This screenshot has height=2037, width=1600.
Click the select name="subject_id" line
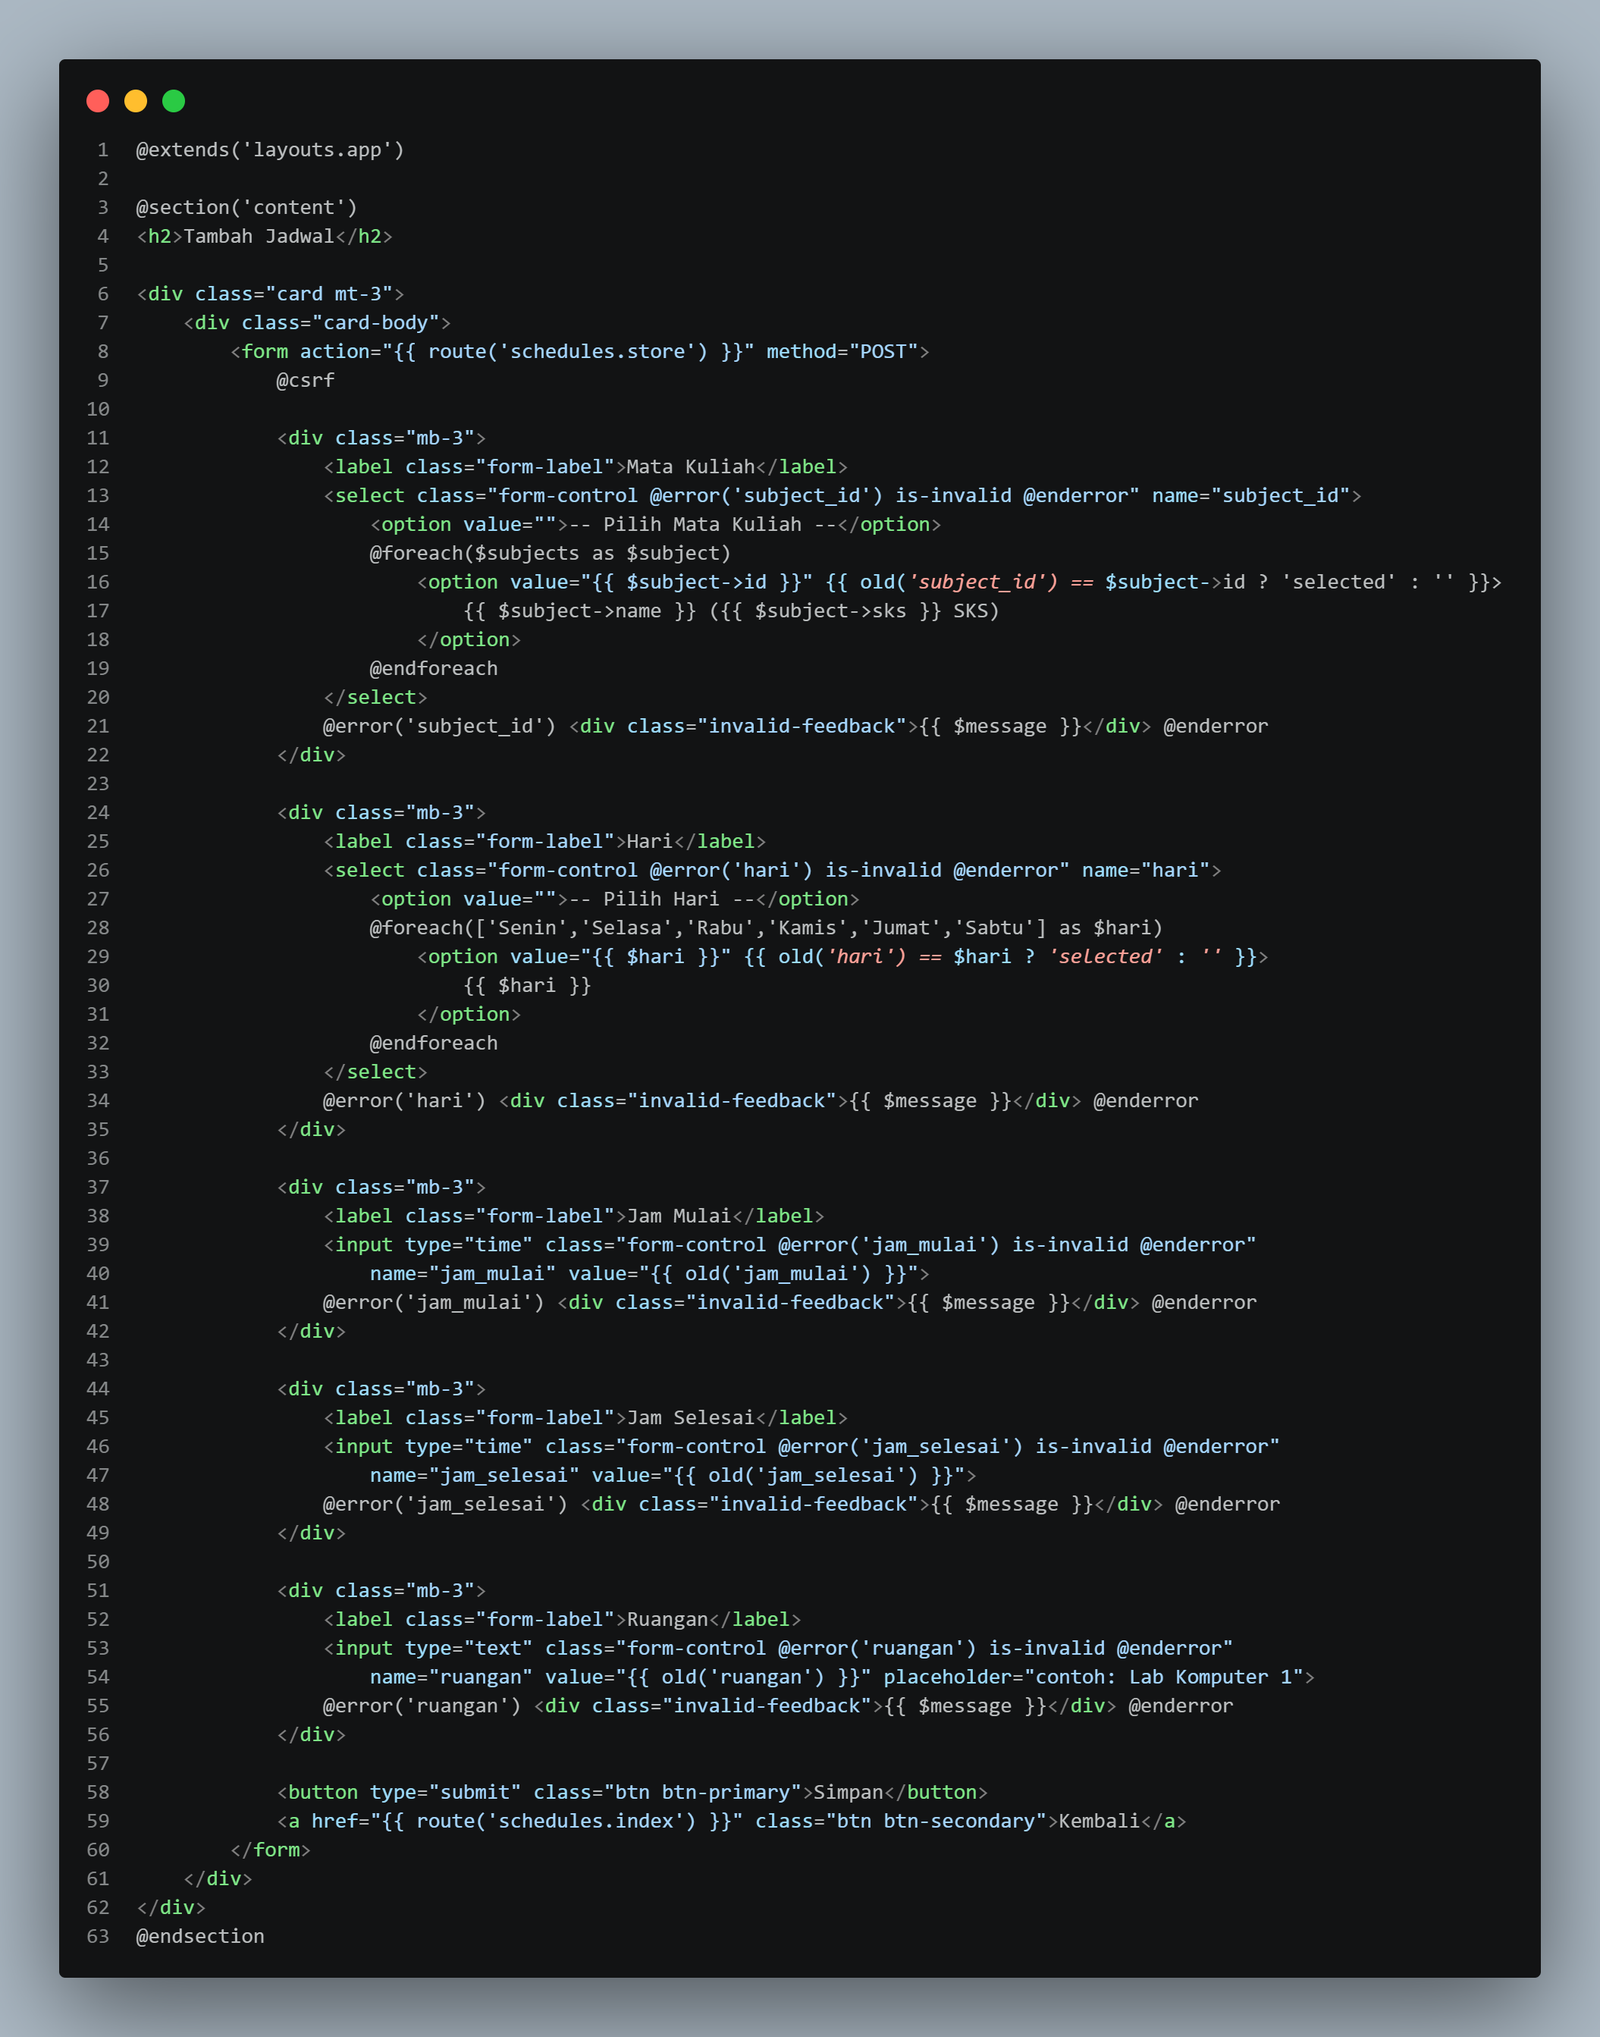843,496
